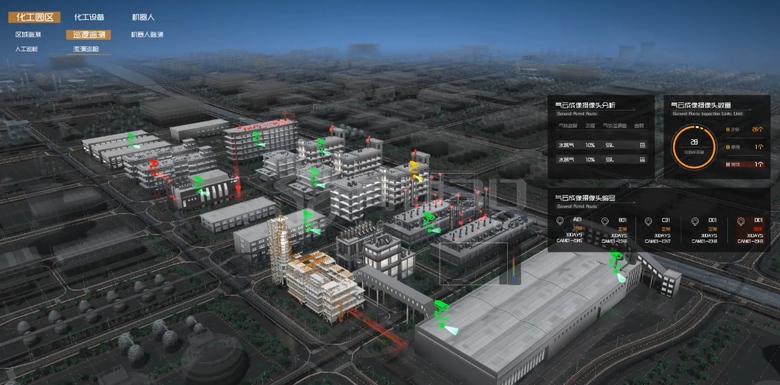Select green camera on the rooftop-pipes building
This screenshot has height=385, width=780.
click(431, 223)
